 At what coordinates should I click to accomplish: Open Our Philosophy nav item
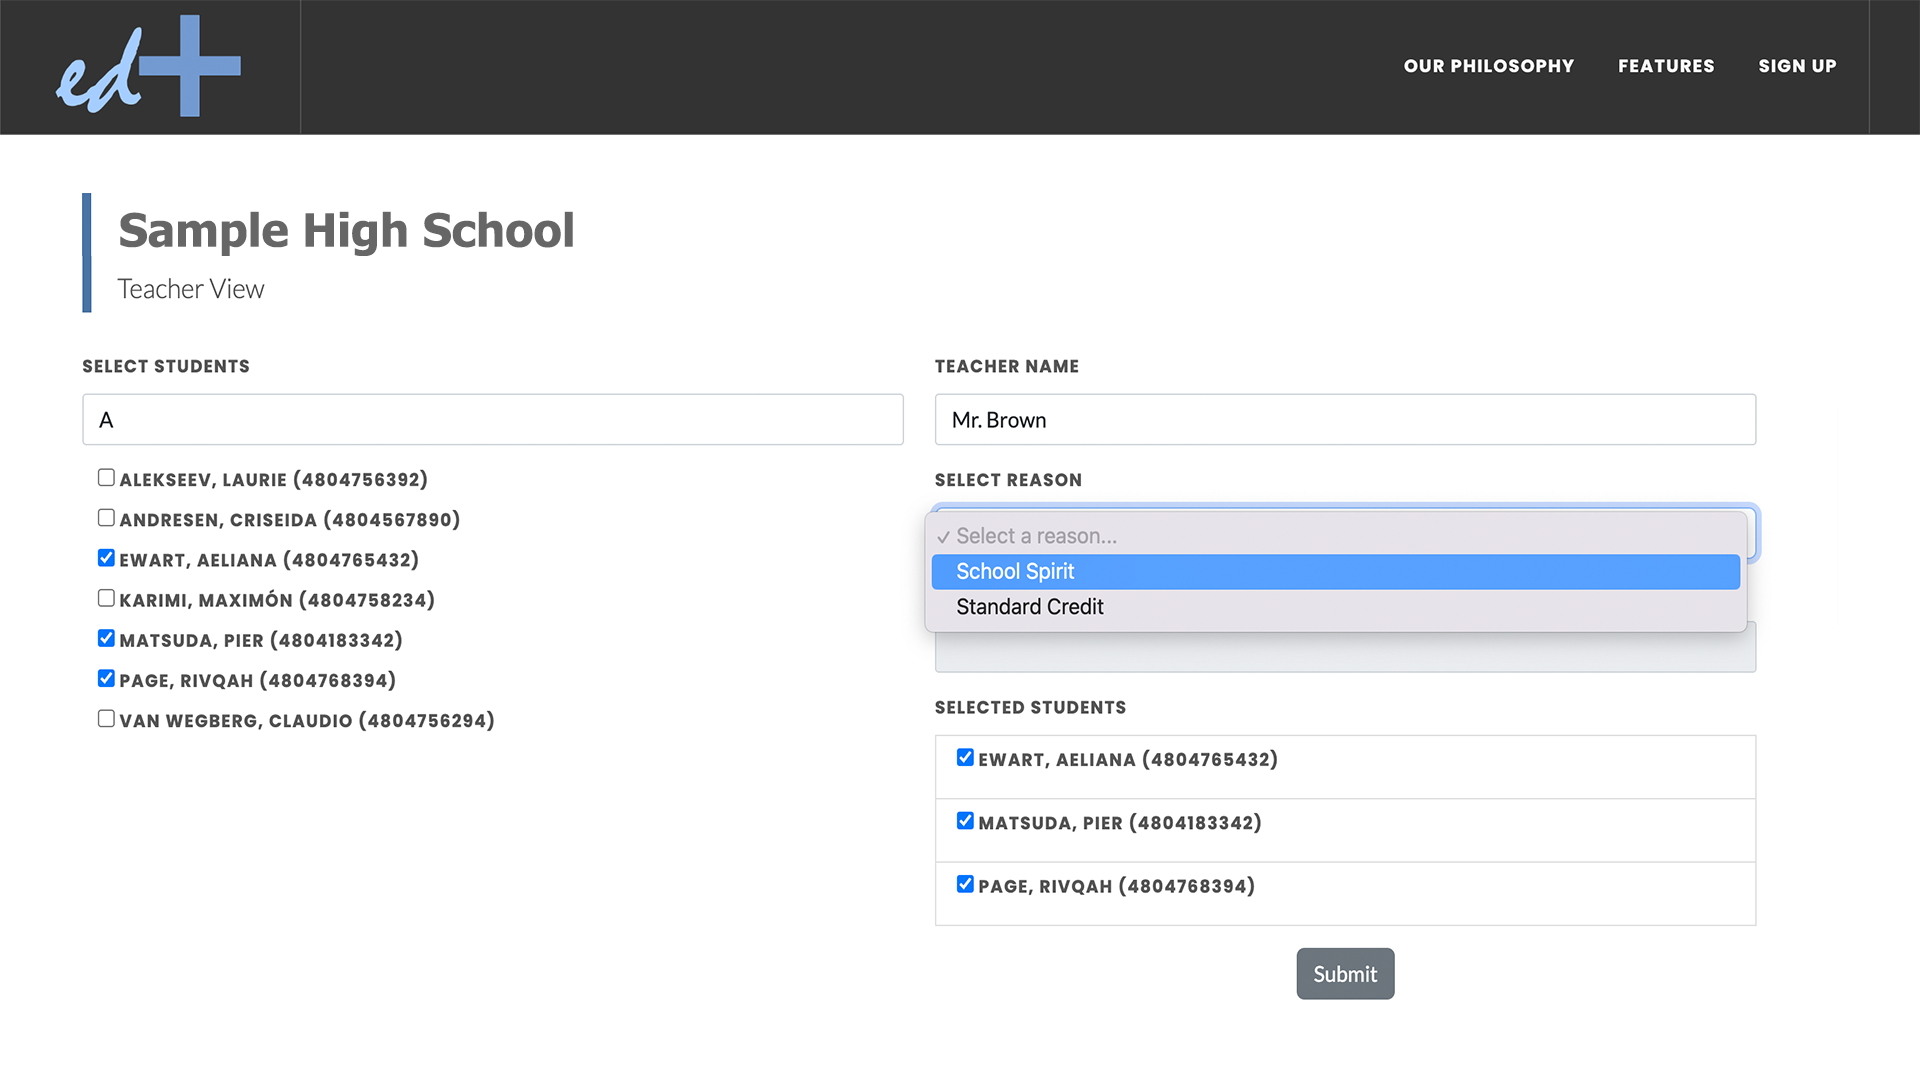click(1488, 66)
